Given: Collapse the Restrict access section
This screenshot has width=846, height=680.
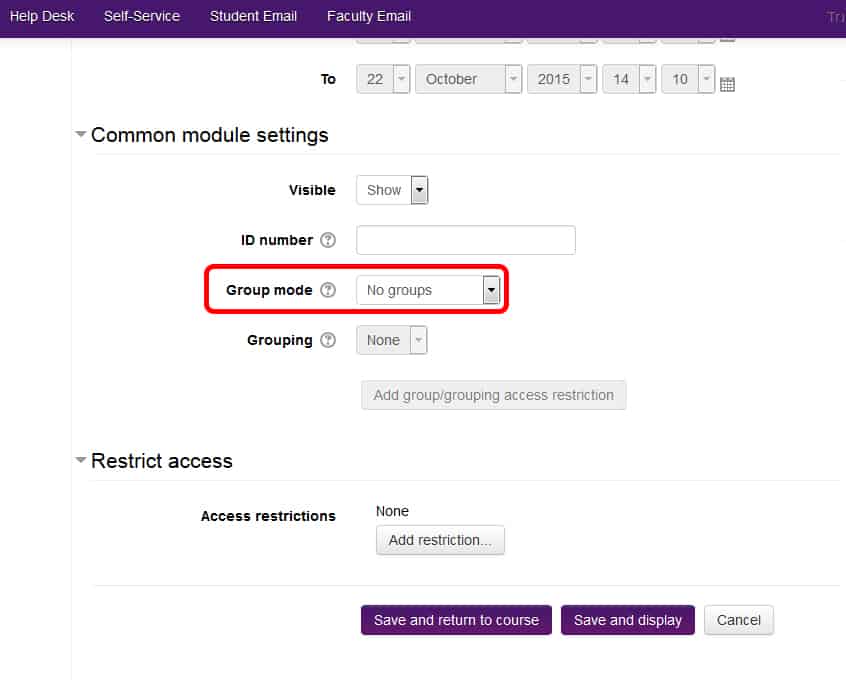Looking at the screenshot, I should (81, 460).
